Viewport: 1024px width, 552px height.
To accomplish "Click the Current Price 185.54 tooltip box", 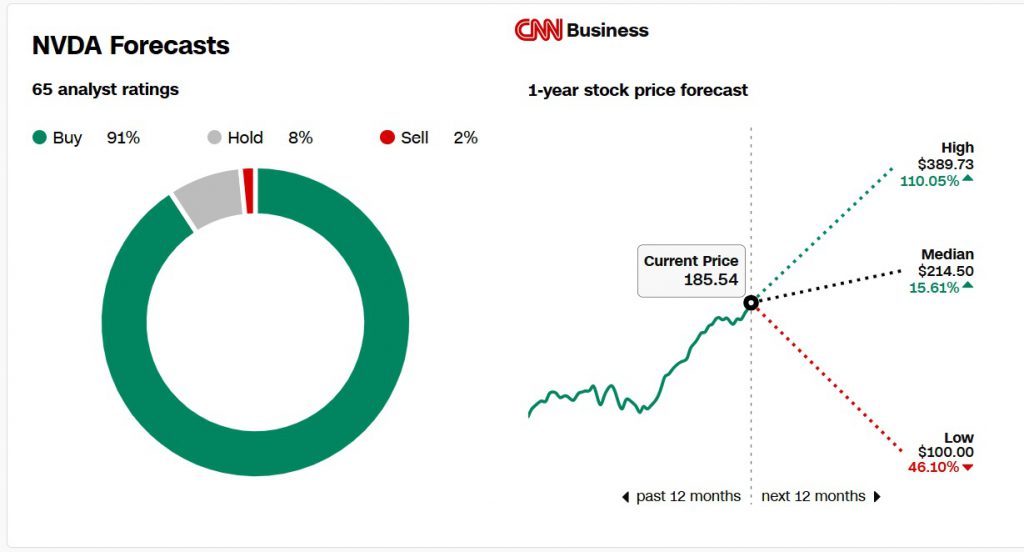I will click(690, 271).
